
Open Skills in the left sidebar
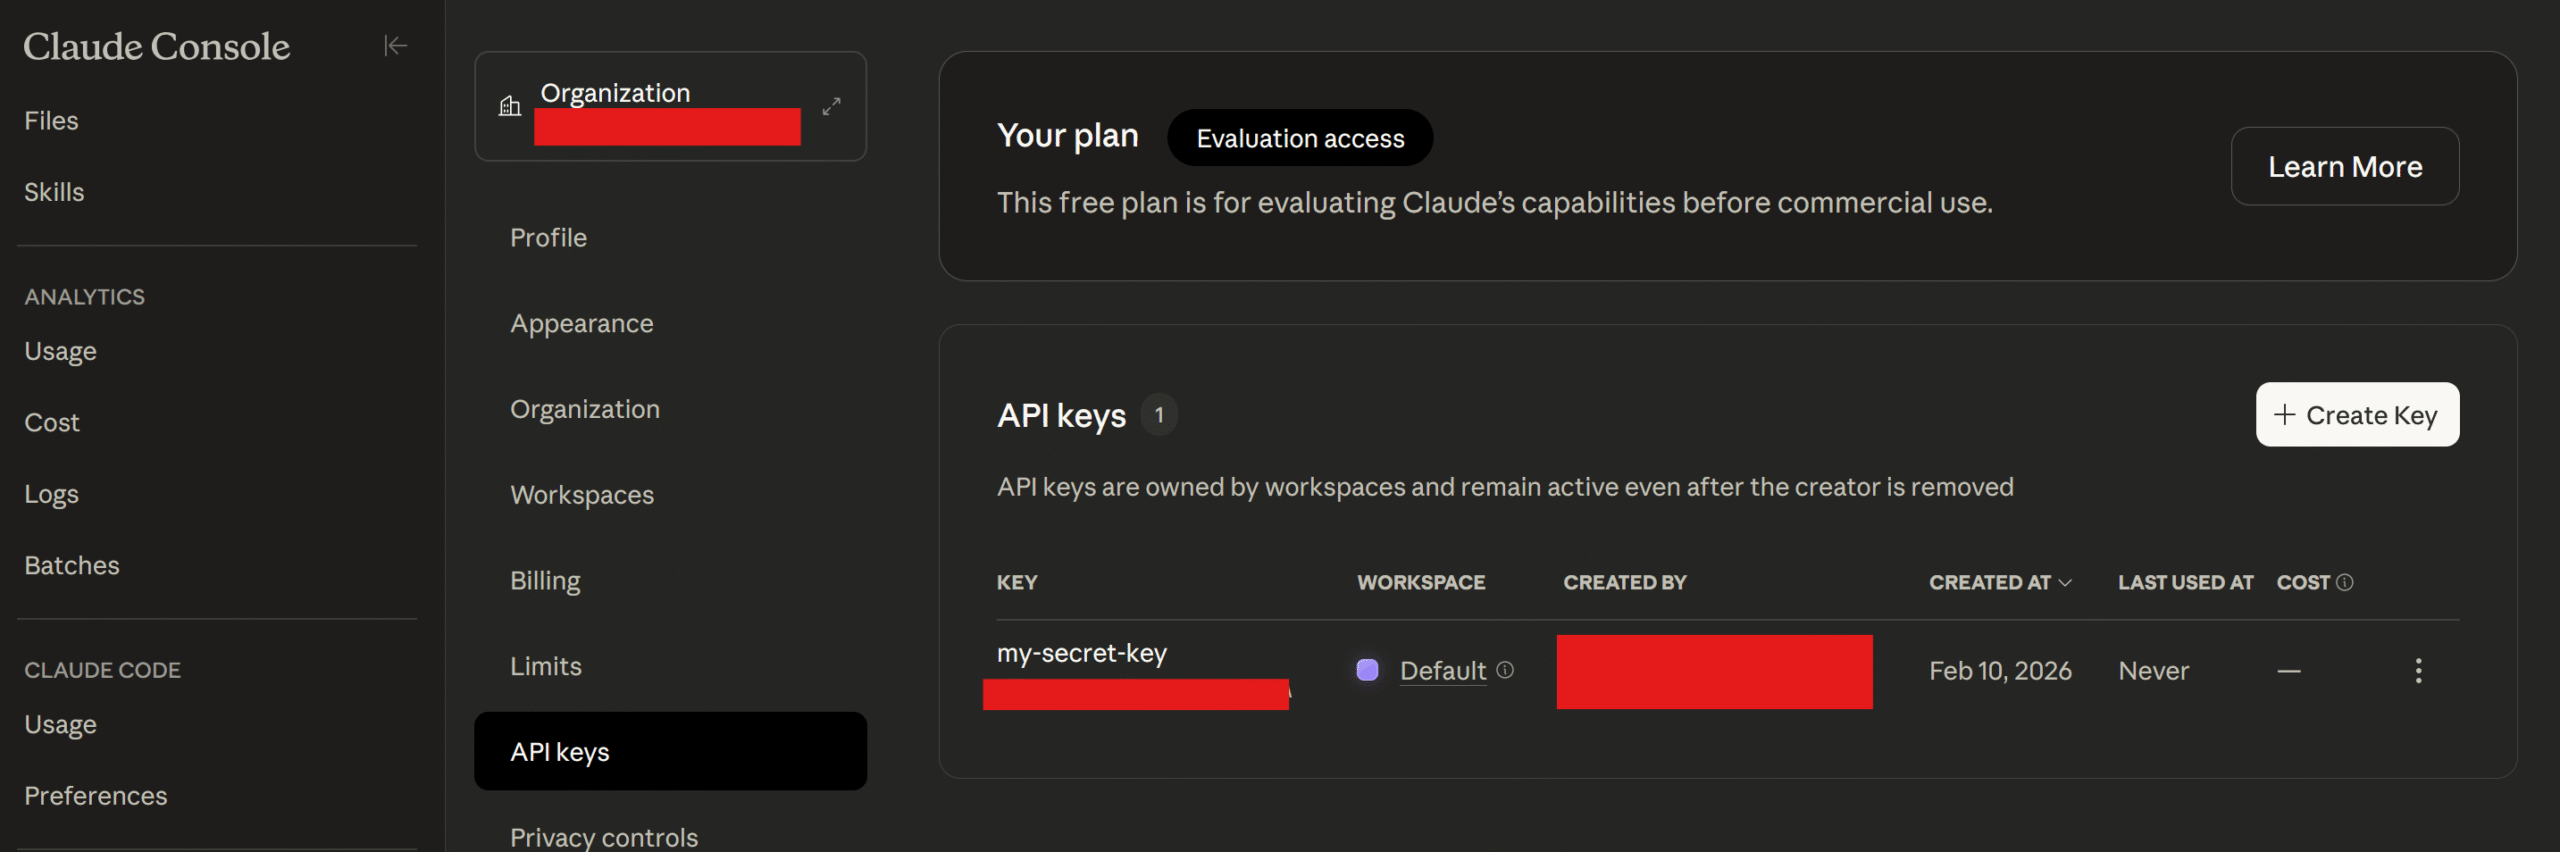pyautogui.click(x=54, y=192)
